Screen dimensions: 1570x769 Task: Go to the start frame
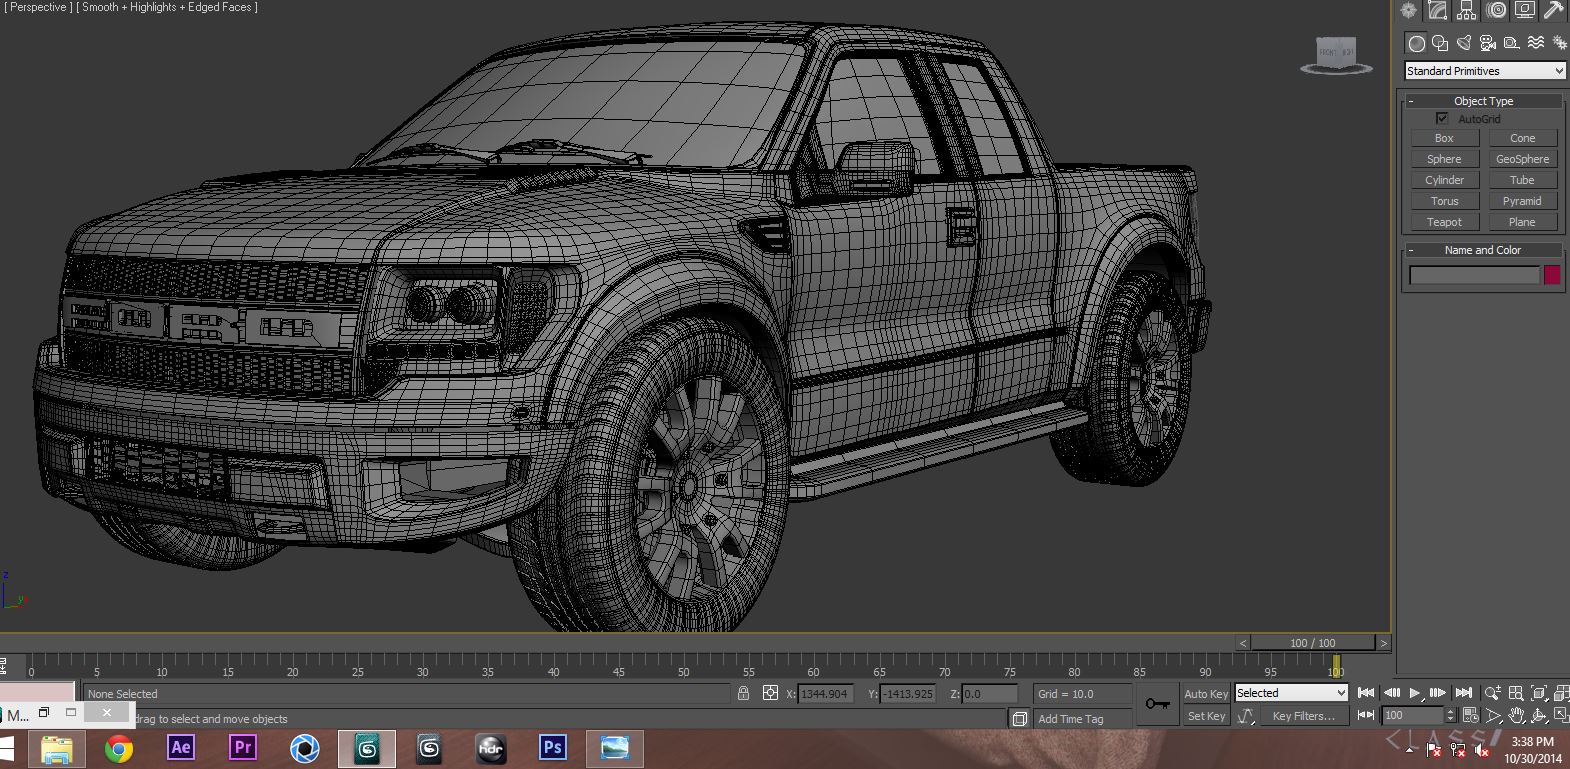click(1366, 693)
